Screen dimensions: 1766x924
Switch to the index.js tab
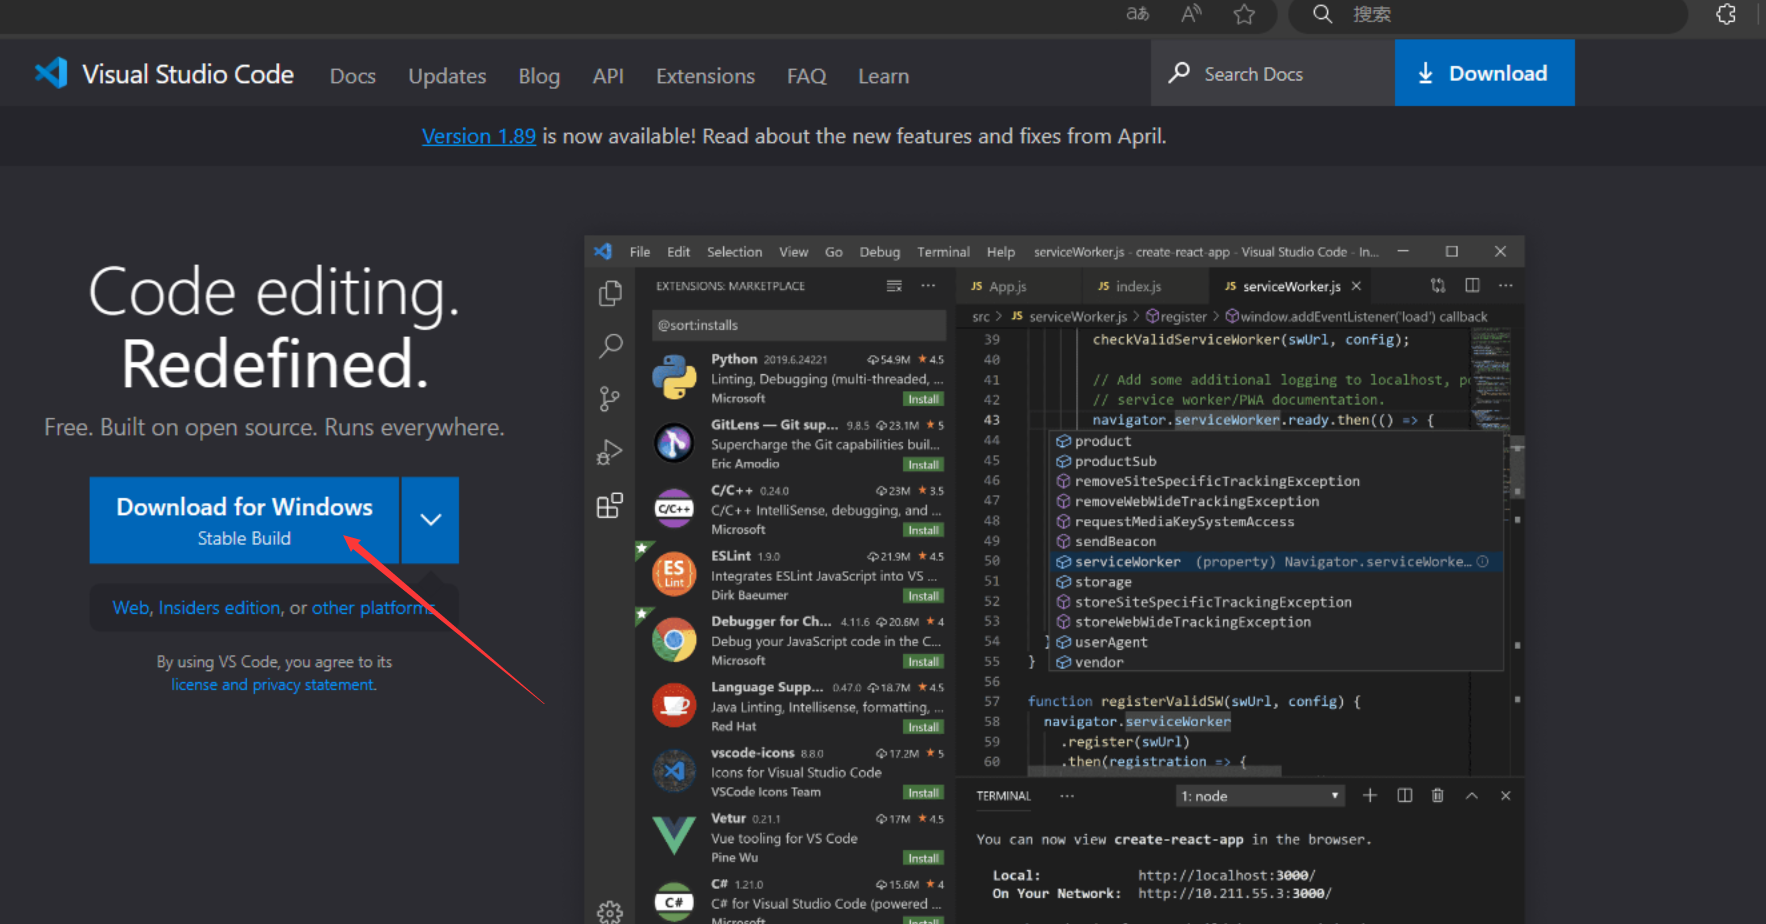pyautogui.click(x=1130, y=286)
